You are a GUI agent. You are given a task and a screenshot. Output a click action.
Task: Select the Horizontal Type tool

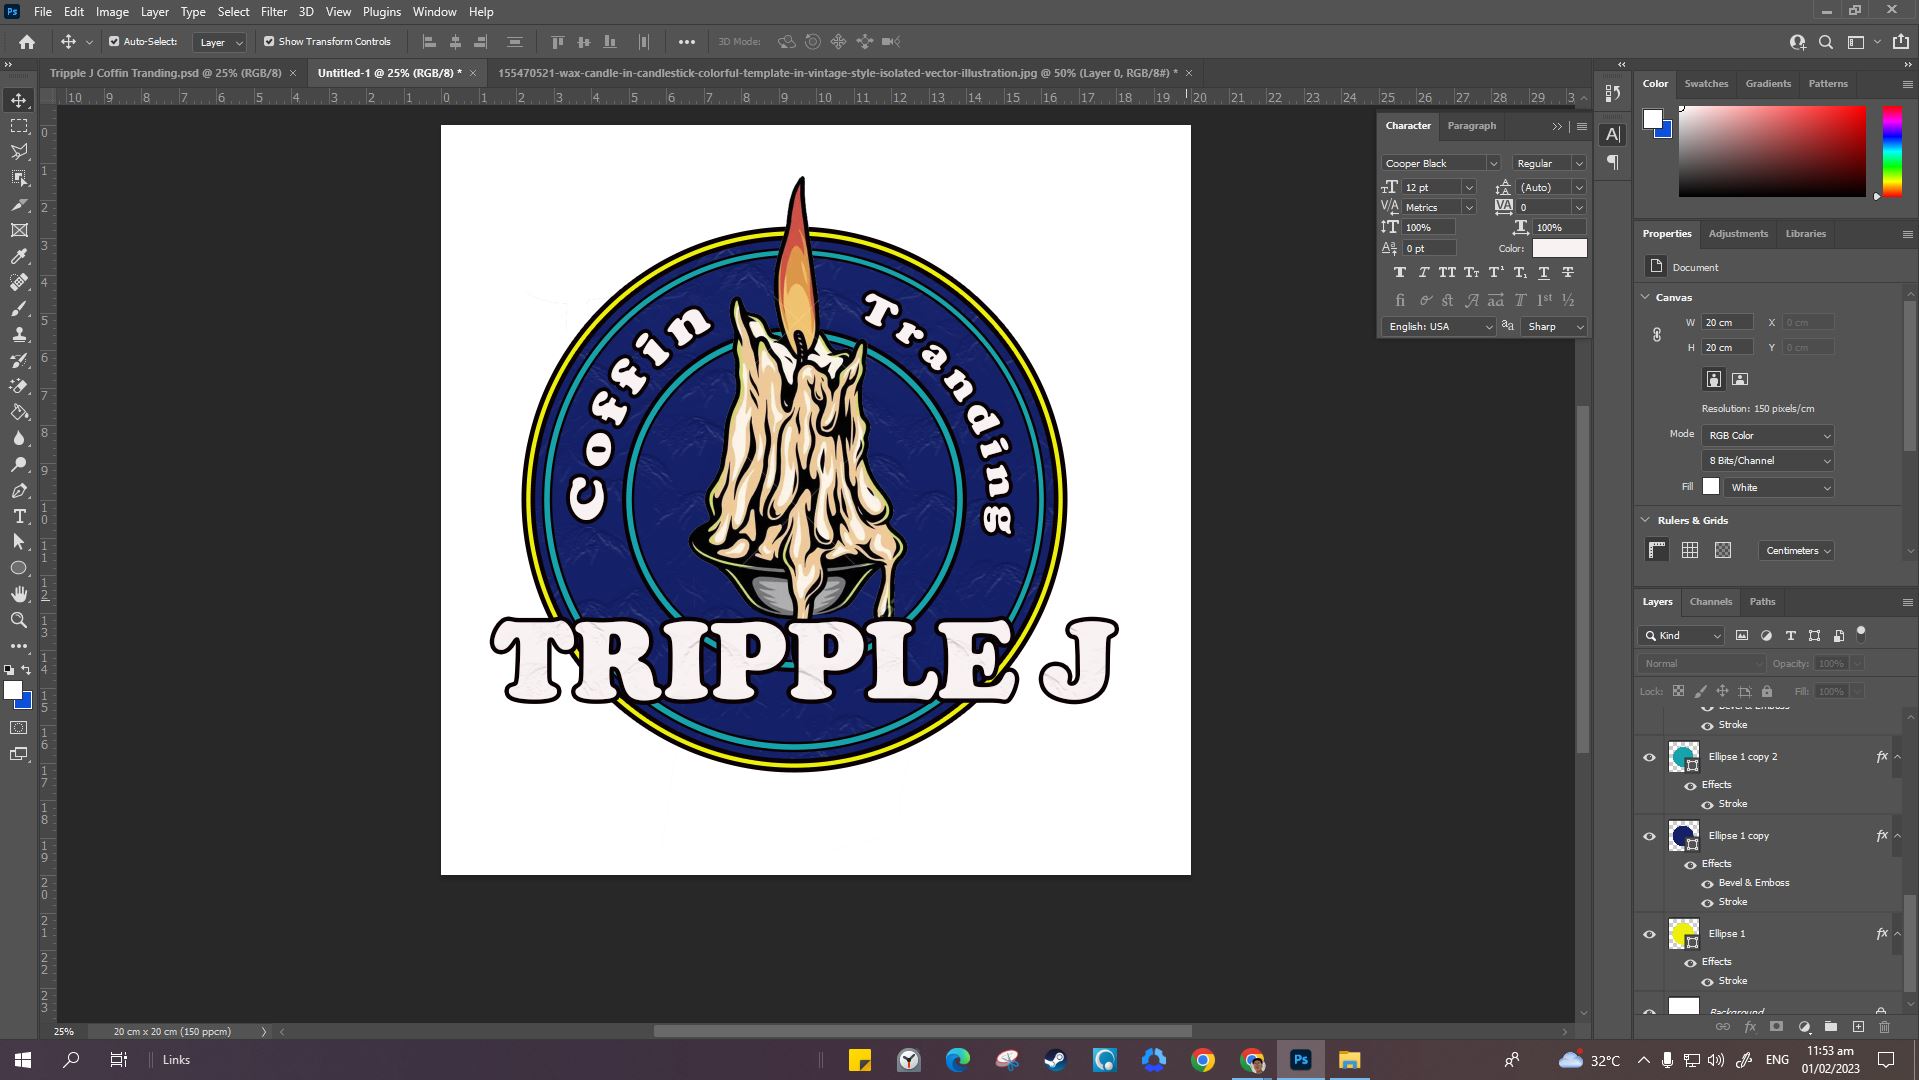(19, 516)
